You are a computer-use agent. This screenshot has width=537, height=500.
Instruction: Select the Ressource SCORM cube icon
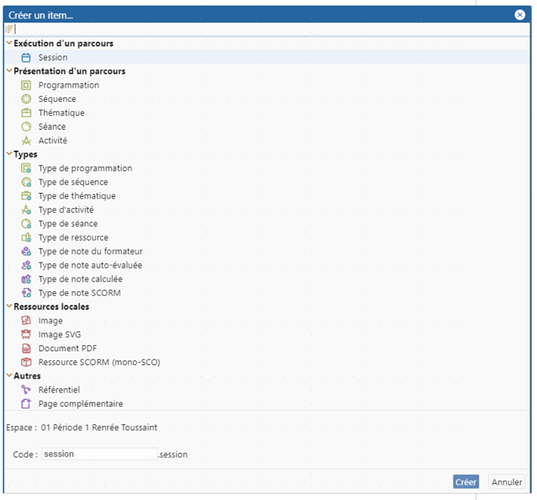(26, 362)
